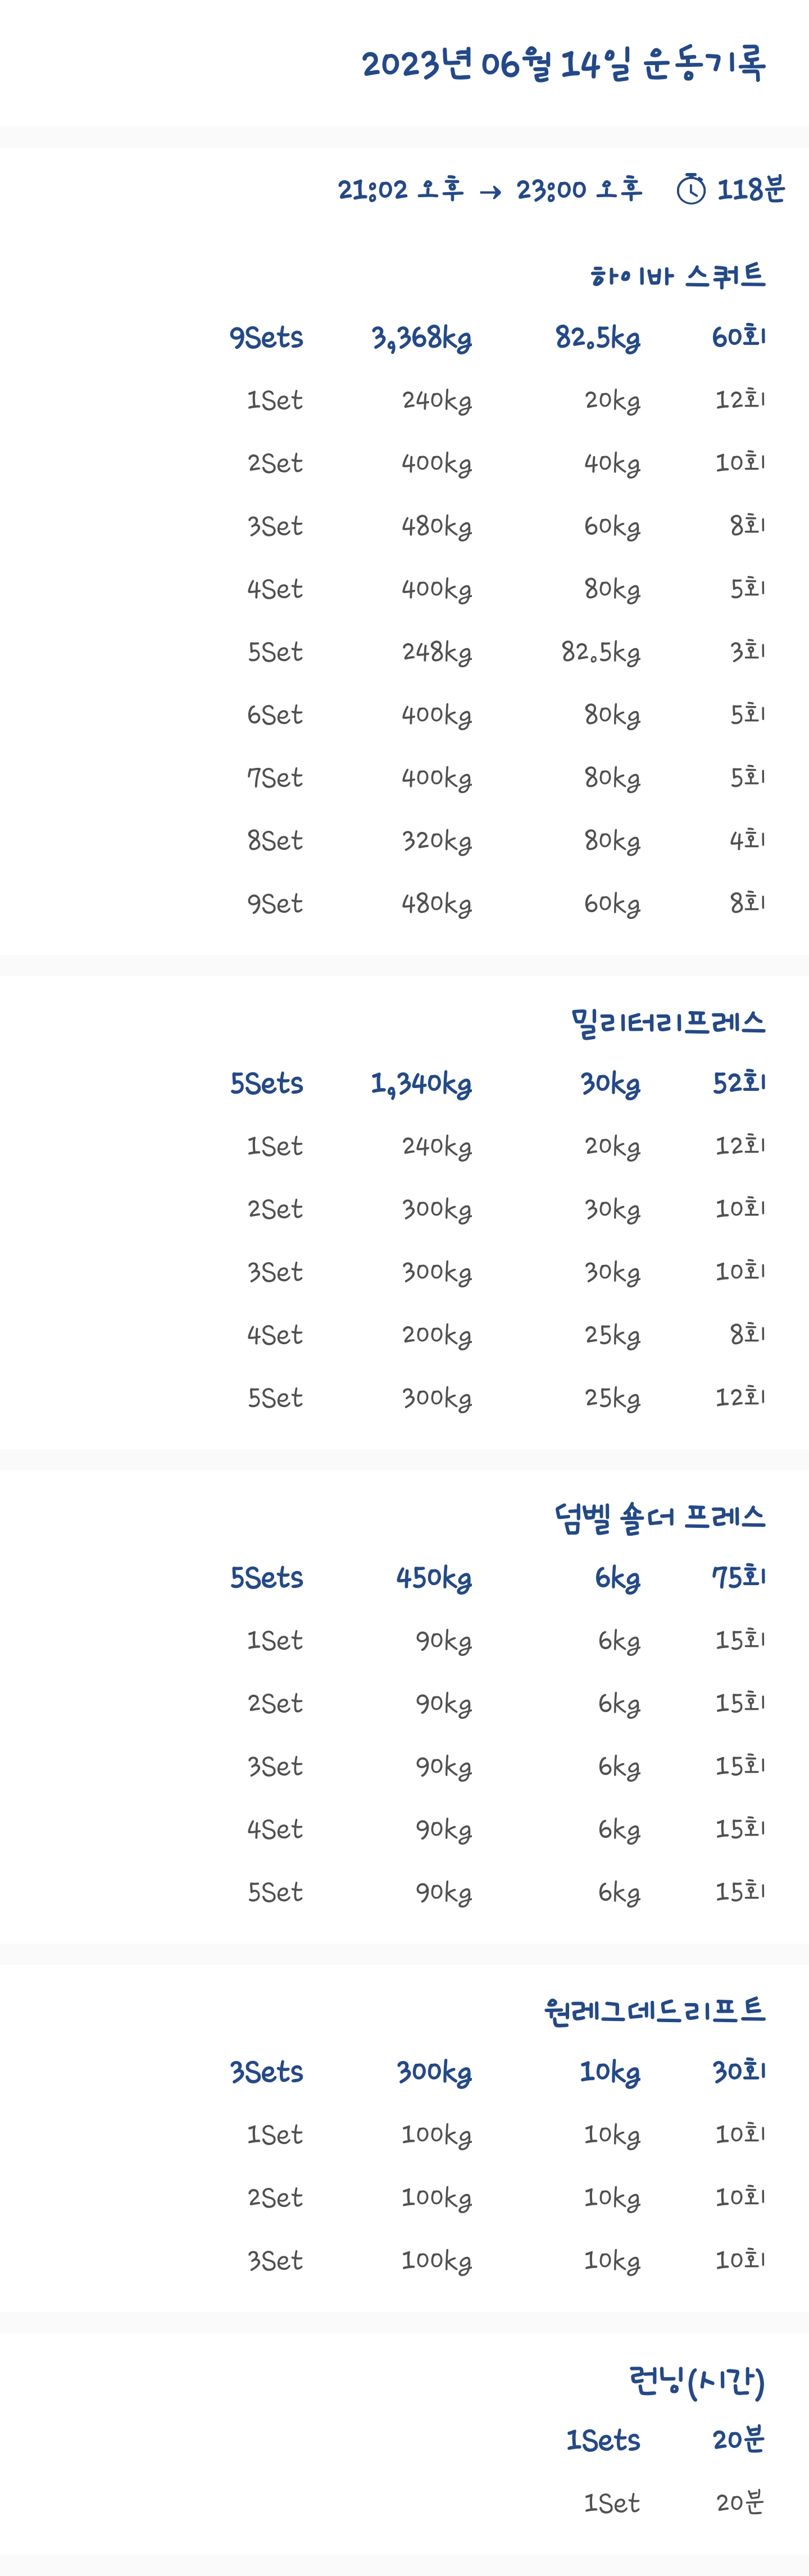This screenshot has height=2576, width=809.
Task: Select the 82.5kg weight in squat 5Set
Action: pyautogui.click(x=600, y=652)
